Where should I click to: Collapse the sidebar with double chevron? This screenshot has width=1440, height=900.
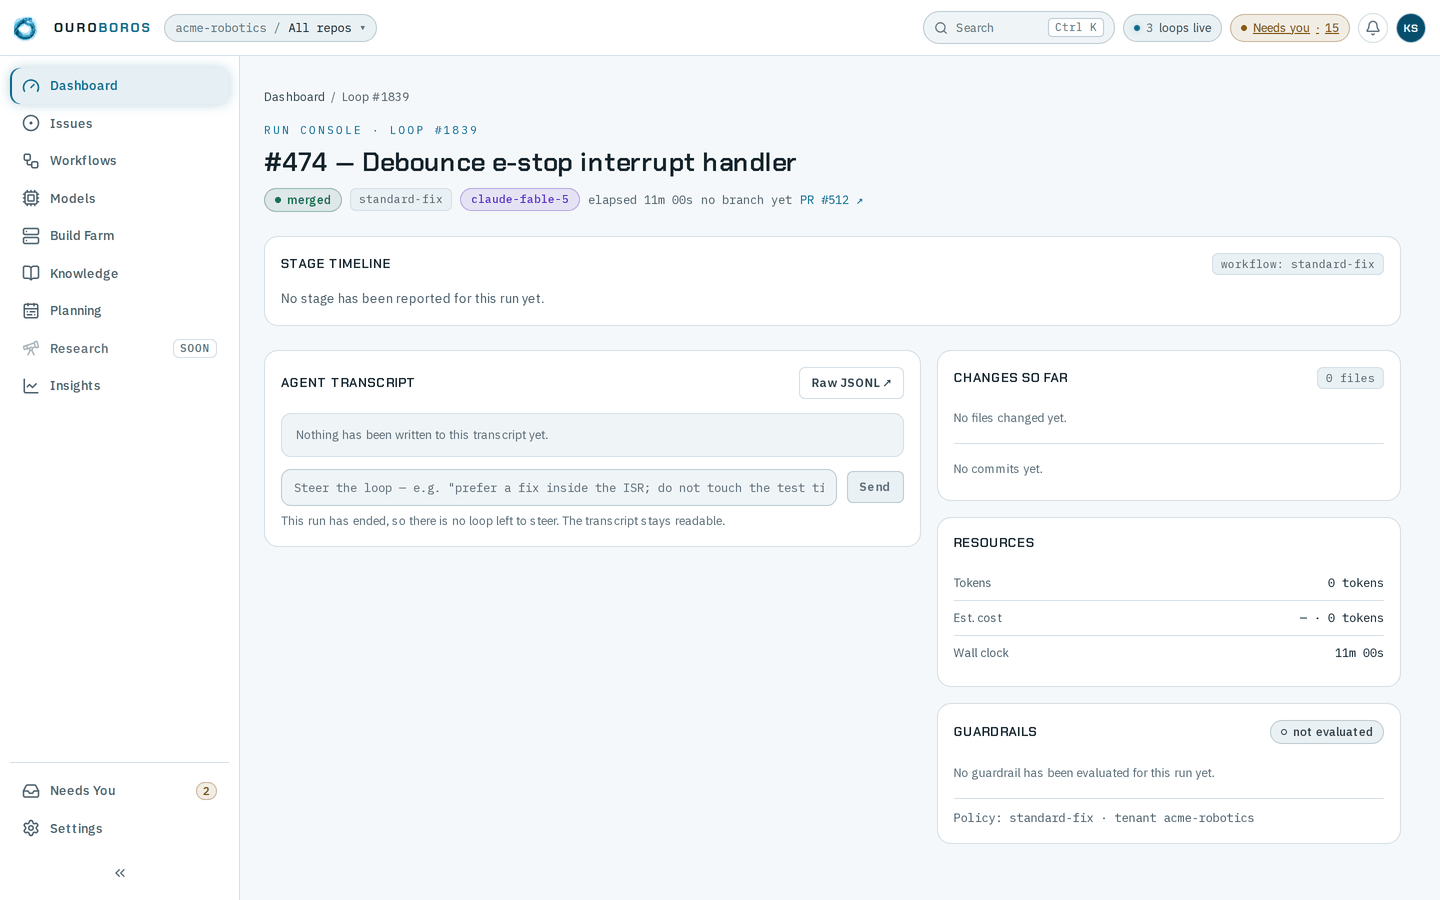pos(120,873)
